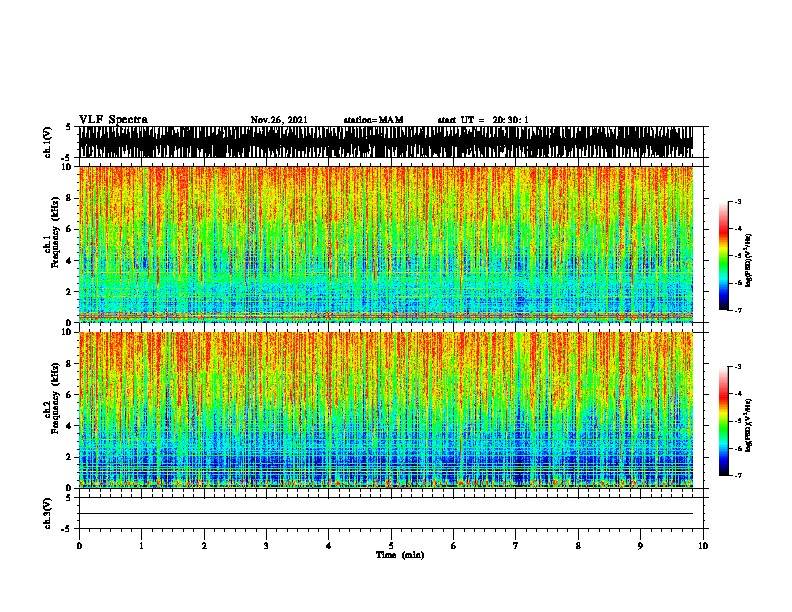Click the "ch.1(V)" waveform axis label
This screenshot has width=792, height=612.
(x=47, y=142)
